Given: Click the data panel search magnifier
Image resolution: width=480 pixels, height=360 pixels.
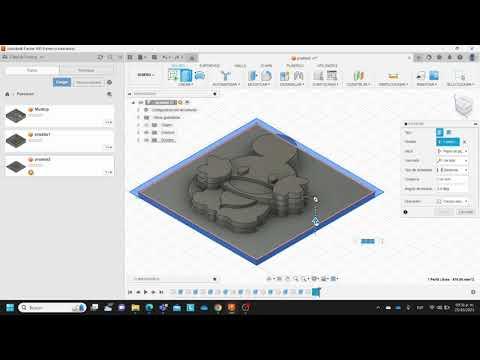Looking at the screenshot, I should [110, 57].
